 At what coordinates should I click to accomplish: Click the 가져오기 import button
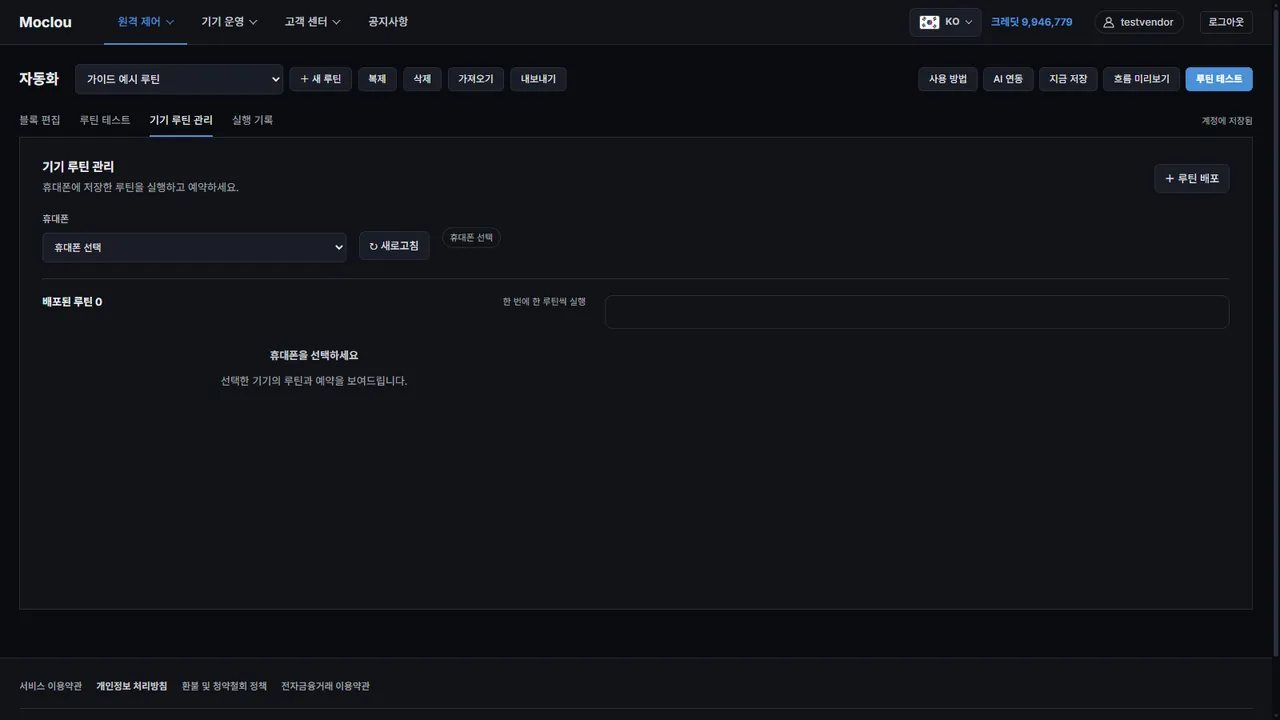coord(476,79)
